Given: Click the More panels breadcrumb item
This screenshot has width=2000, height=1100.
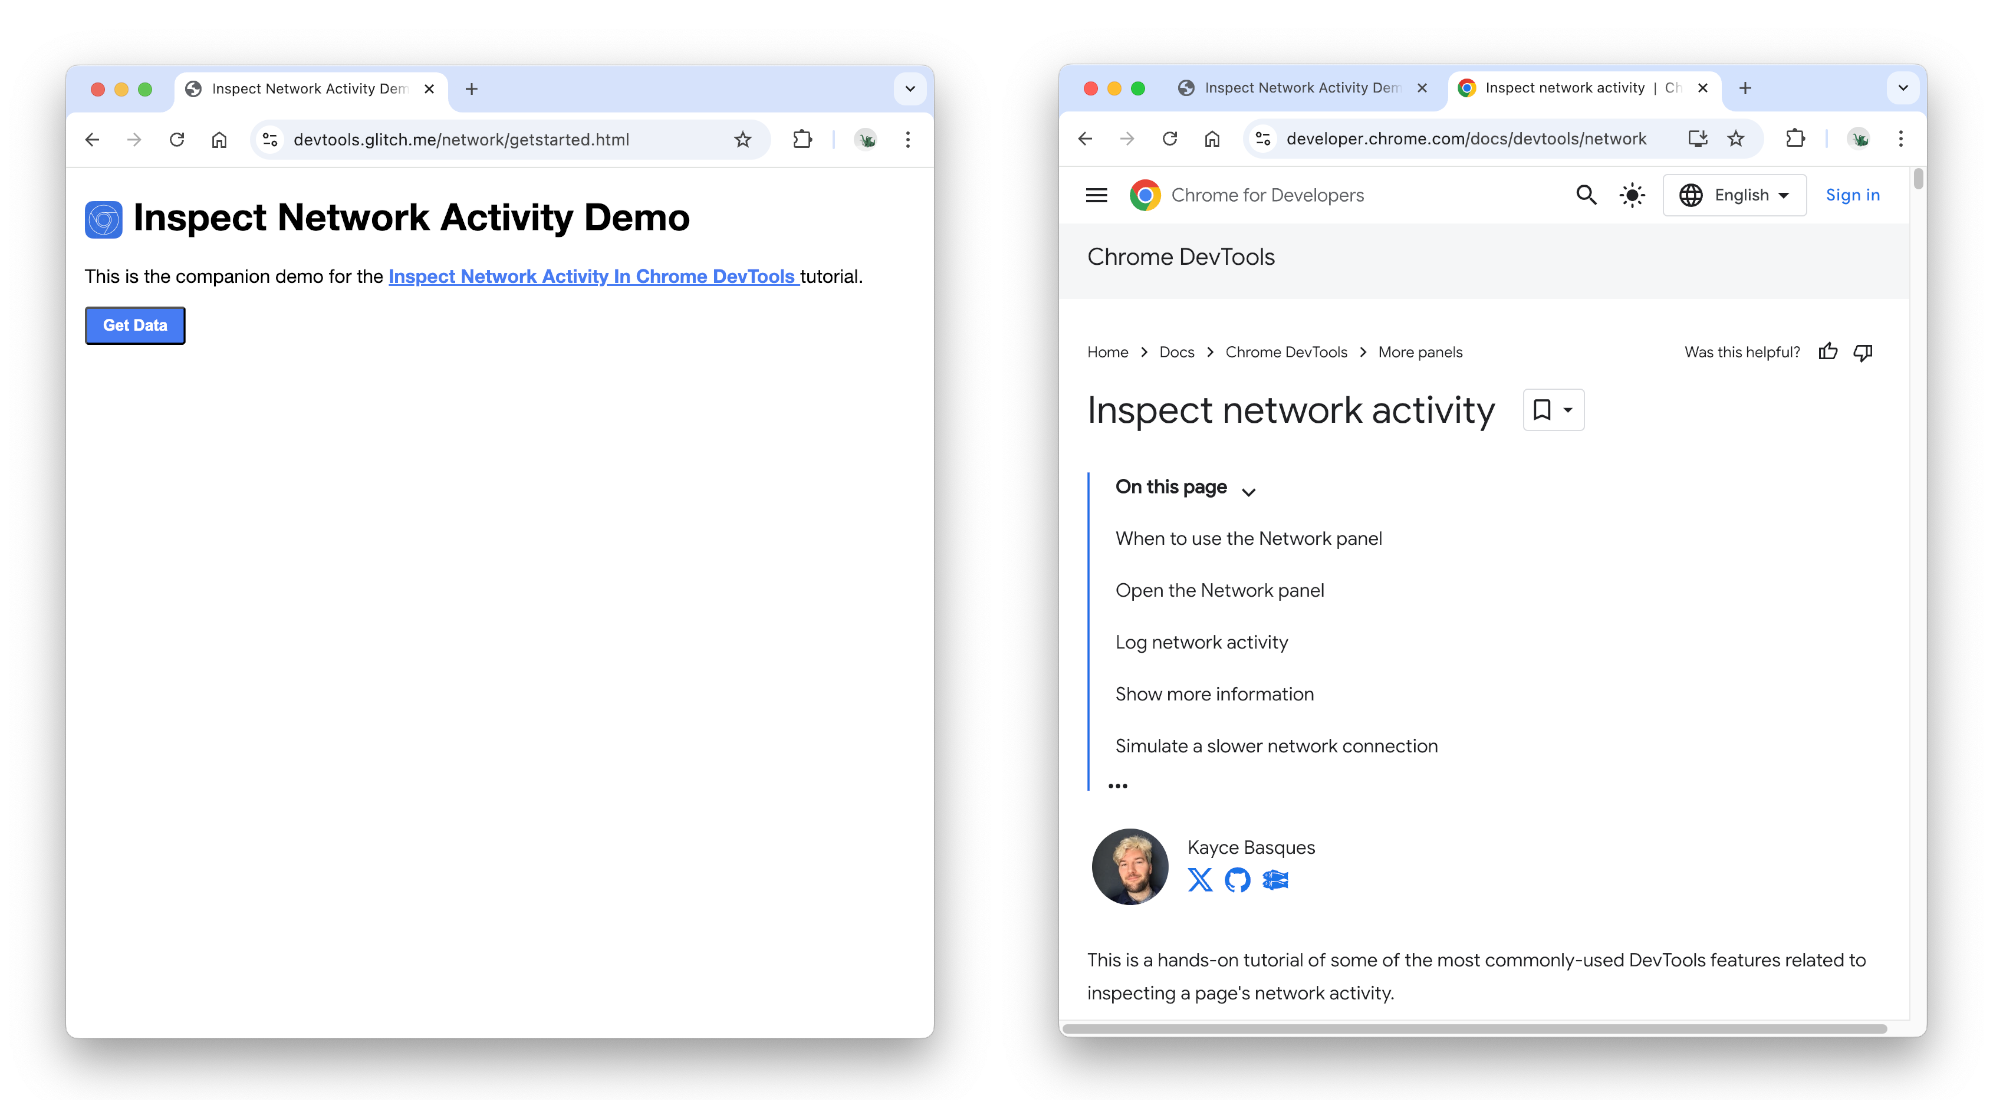Looking at the screenshot, I should tap(1419, 352).
